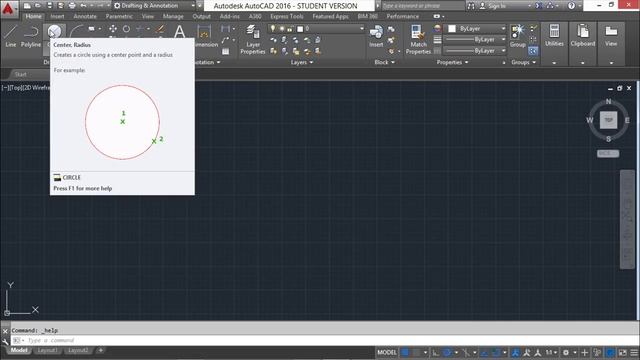Choose the Circle tool in ribbon

point(54,32)
